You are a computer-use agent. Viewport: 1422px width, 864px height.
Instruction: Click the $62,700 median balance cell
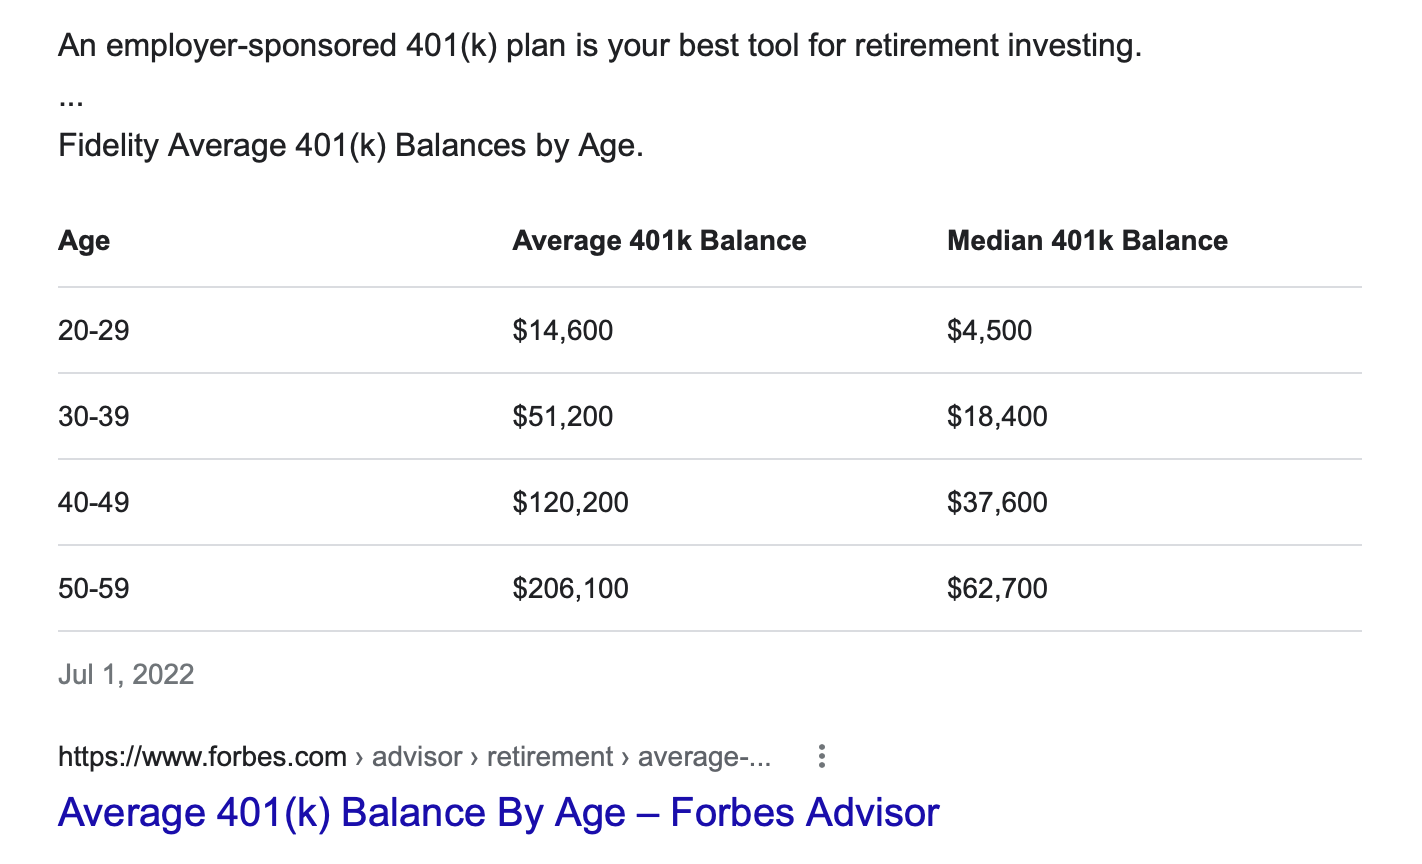(998, 589)
